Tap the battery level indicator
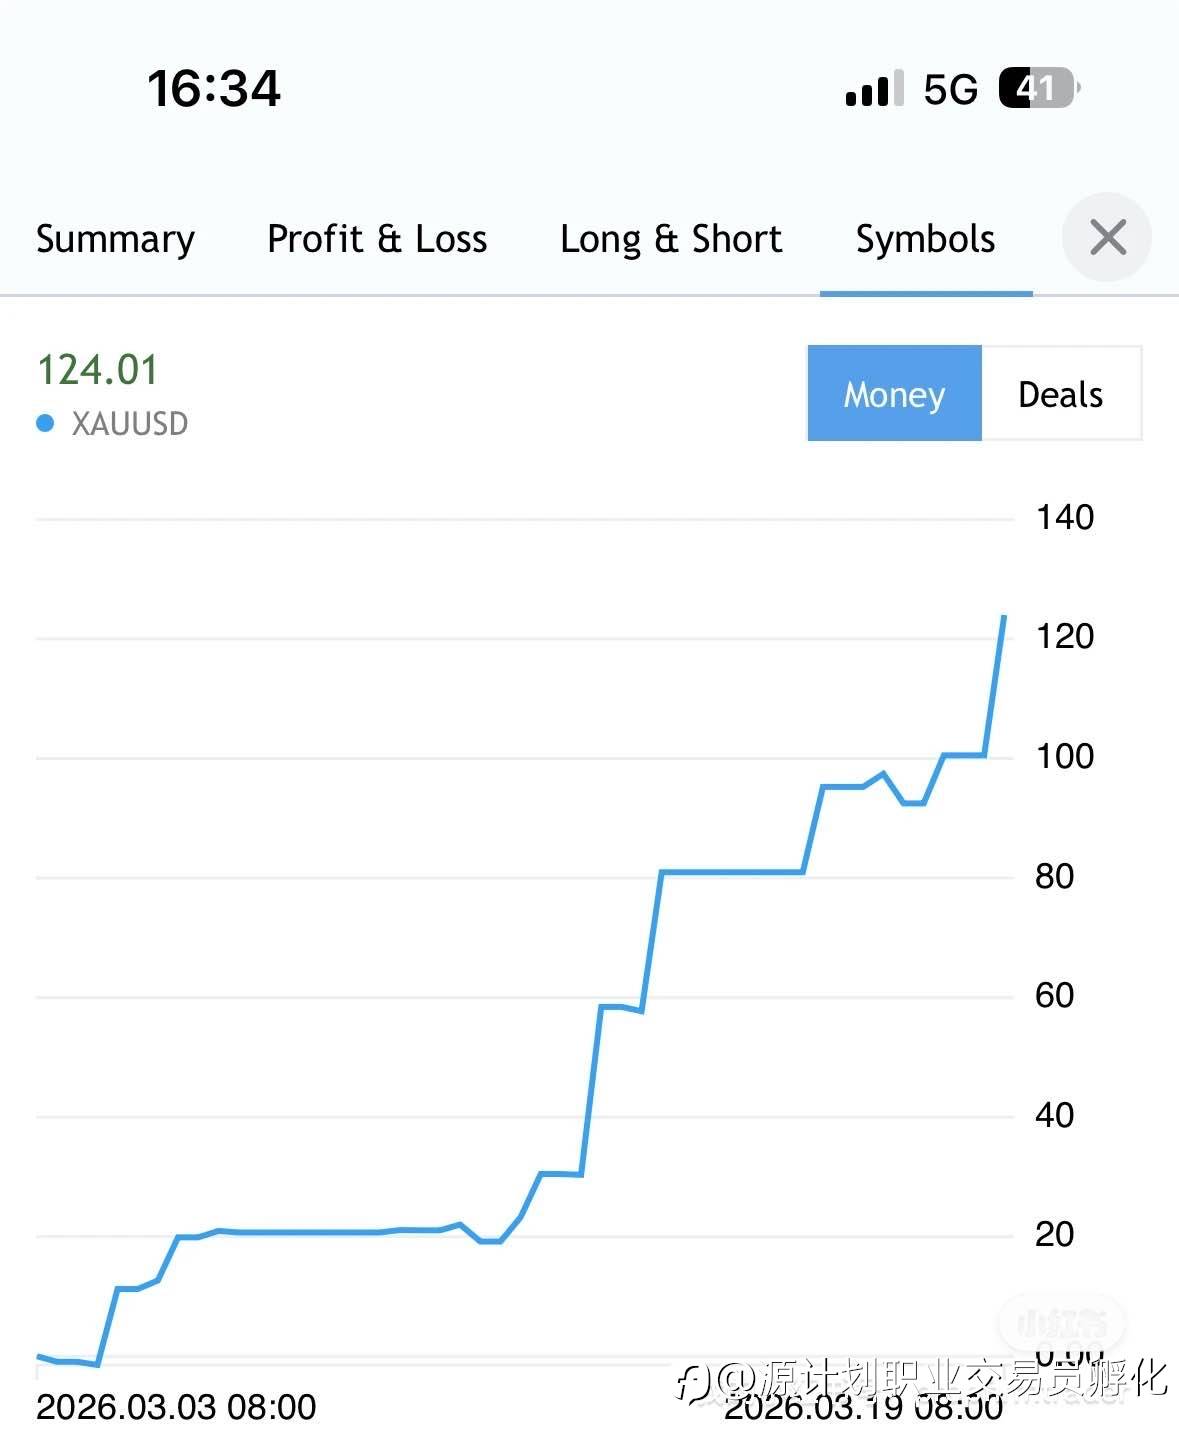The width and height of the screenshot is (1179, 1445). (1038, 88)
